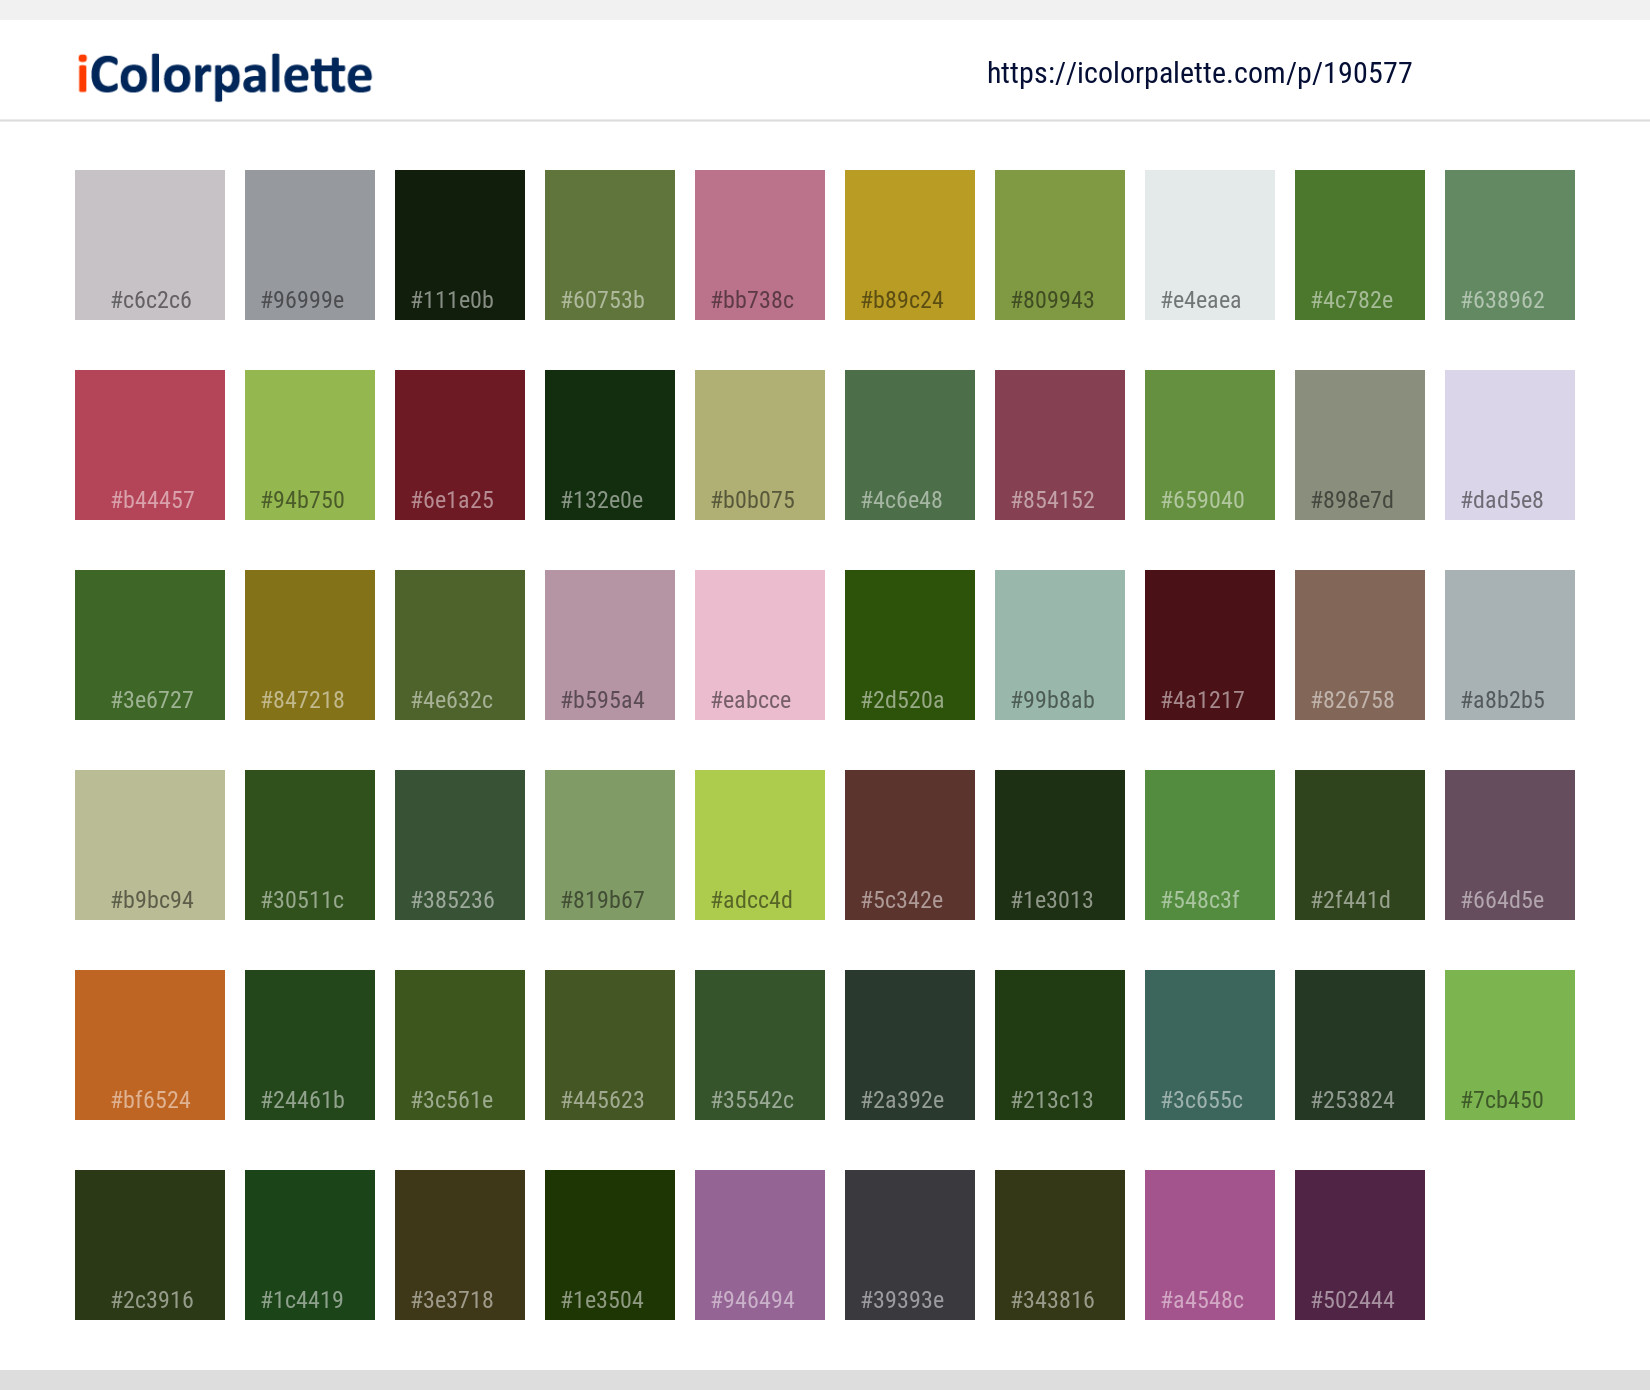1650x1390 pixels.
Task: Select swatch #30511c
Action: [310, 845]
